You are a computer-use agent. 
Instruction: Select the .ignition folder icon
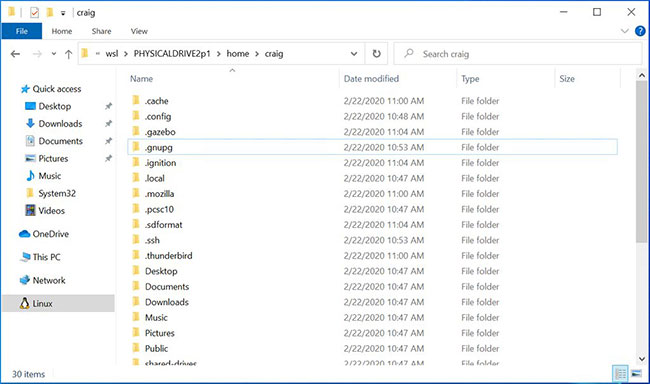pos(136,162)
